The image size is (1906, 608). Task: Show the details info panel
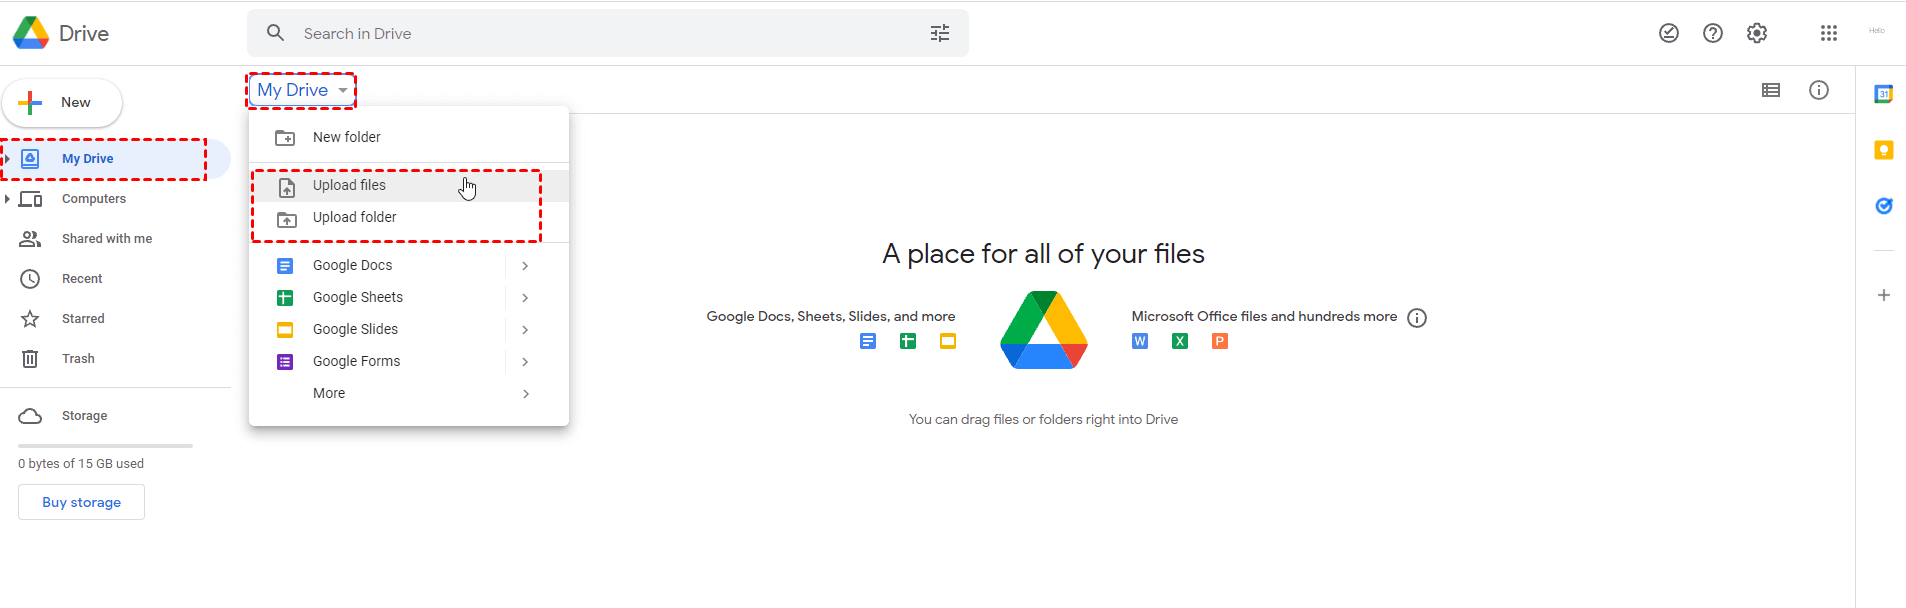[x=1819, y=90]
